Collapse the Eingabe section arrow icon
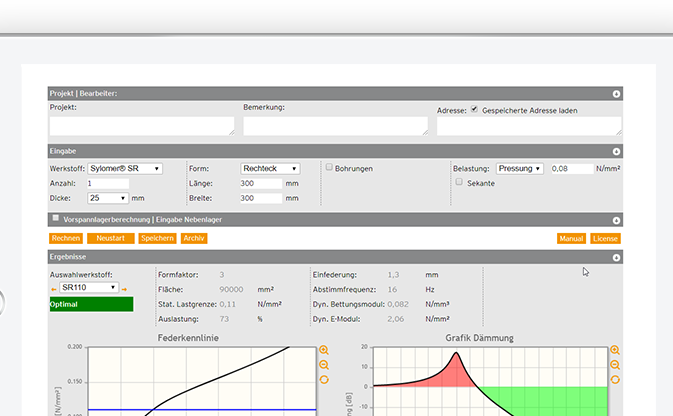Viewport: 673px width, 416px height. point(616,152)
